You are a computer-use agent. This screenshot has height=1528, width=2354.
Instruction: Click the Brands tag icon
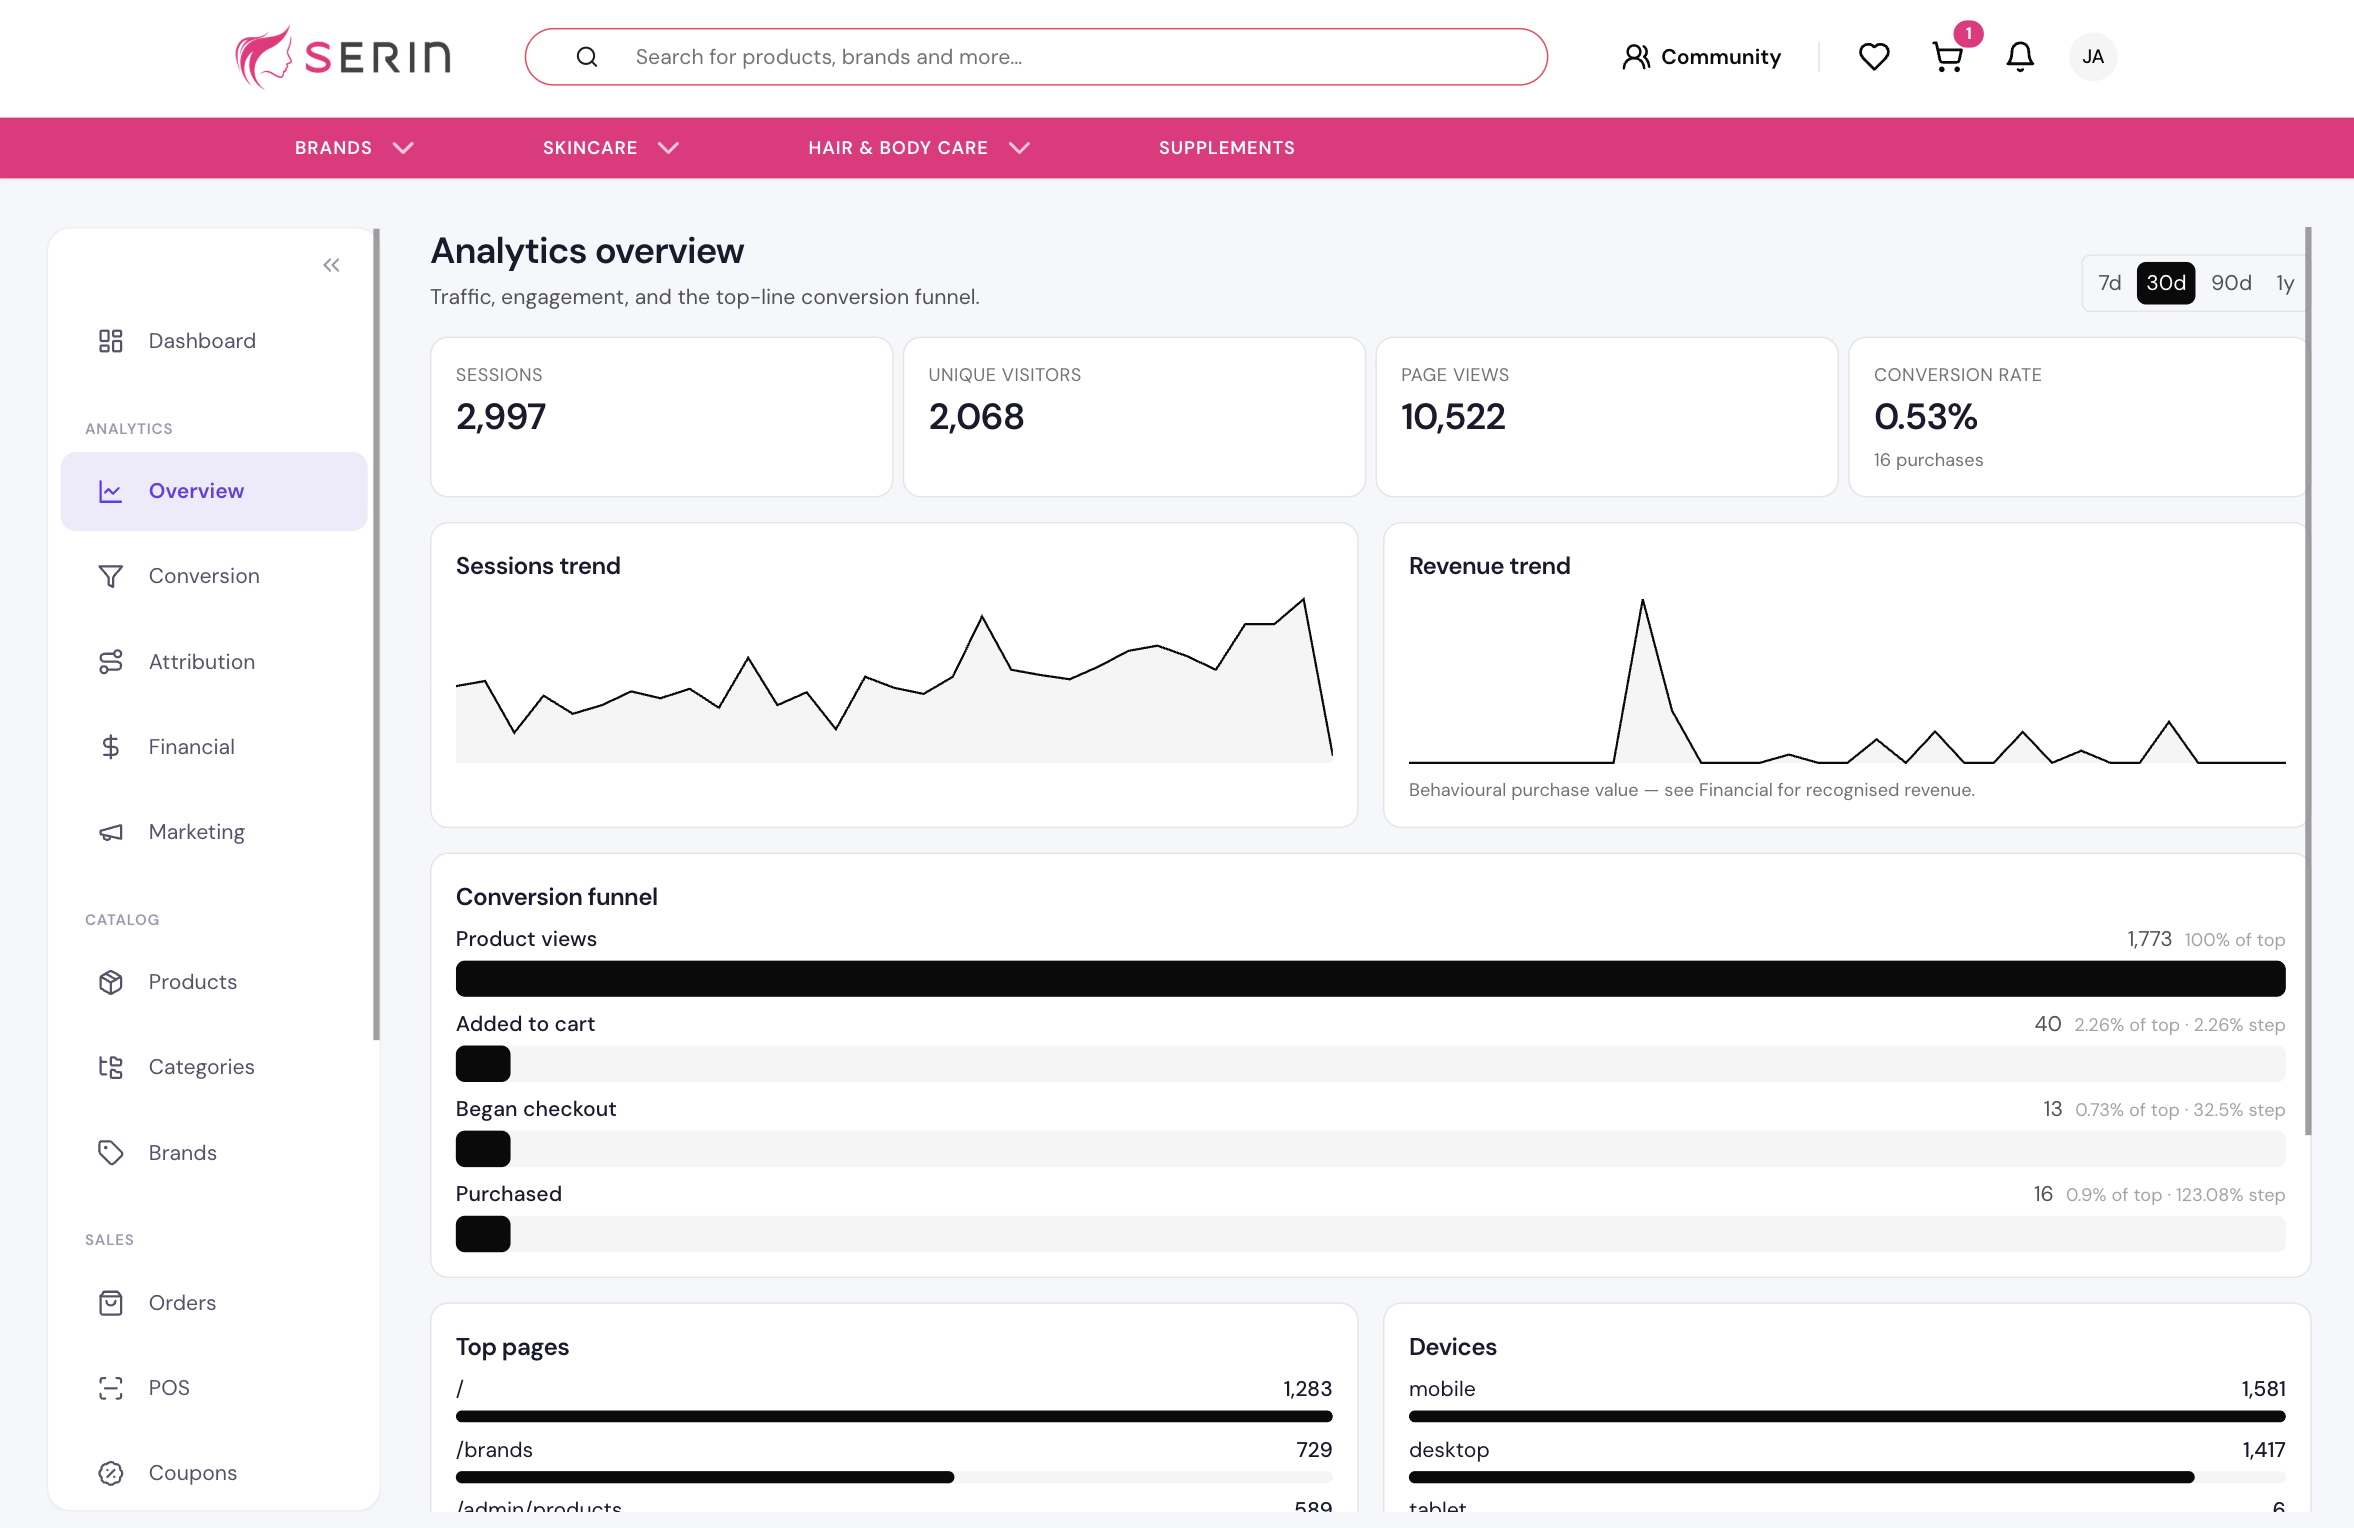[x=111, y=1153]
